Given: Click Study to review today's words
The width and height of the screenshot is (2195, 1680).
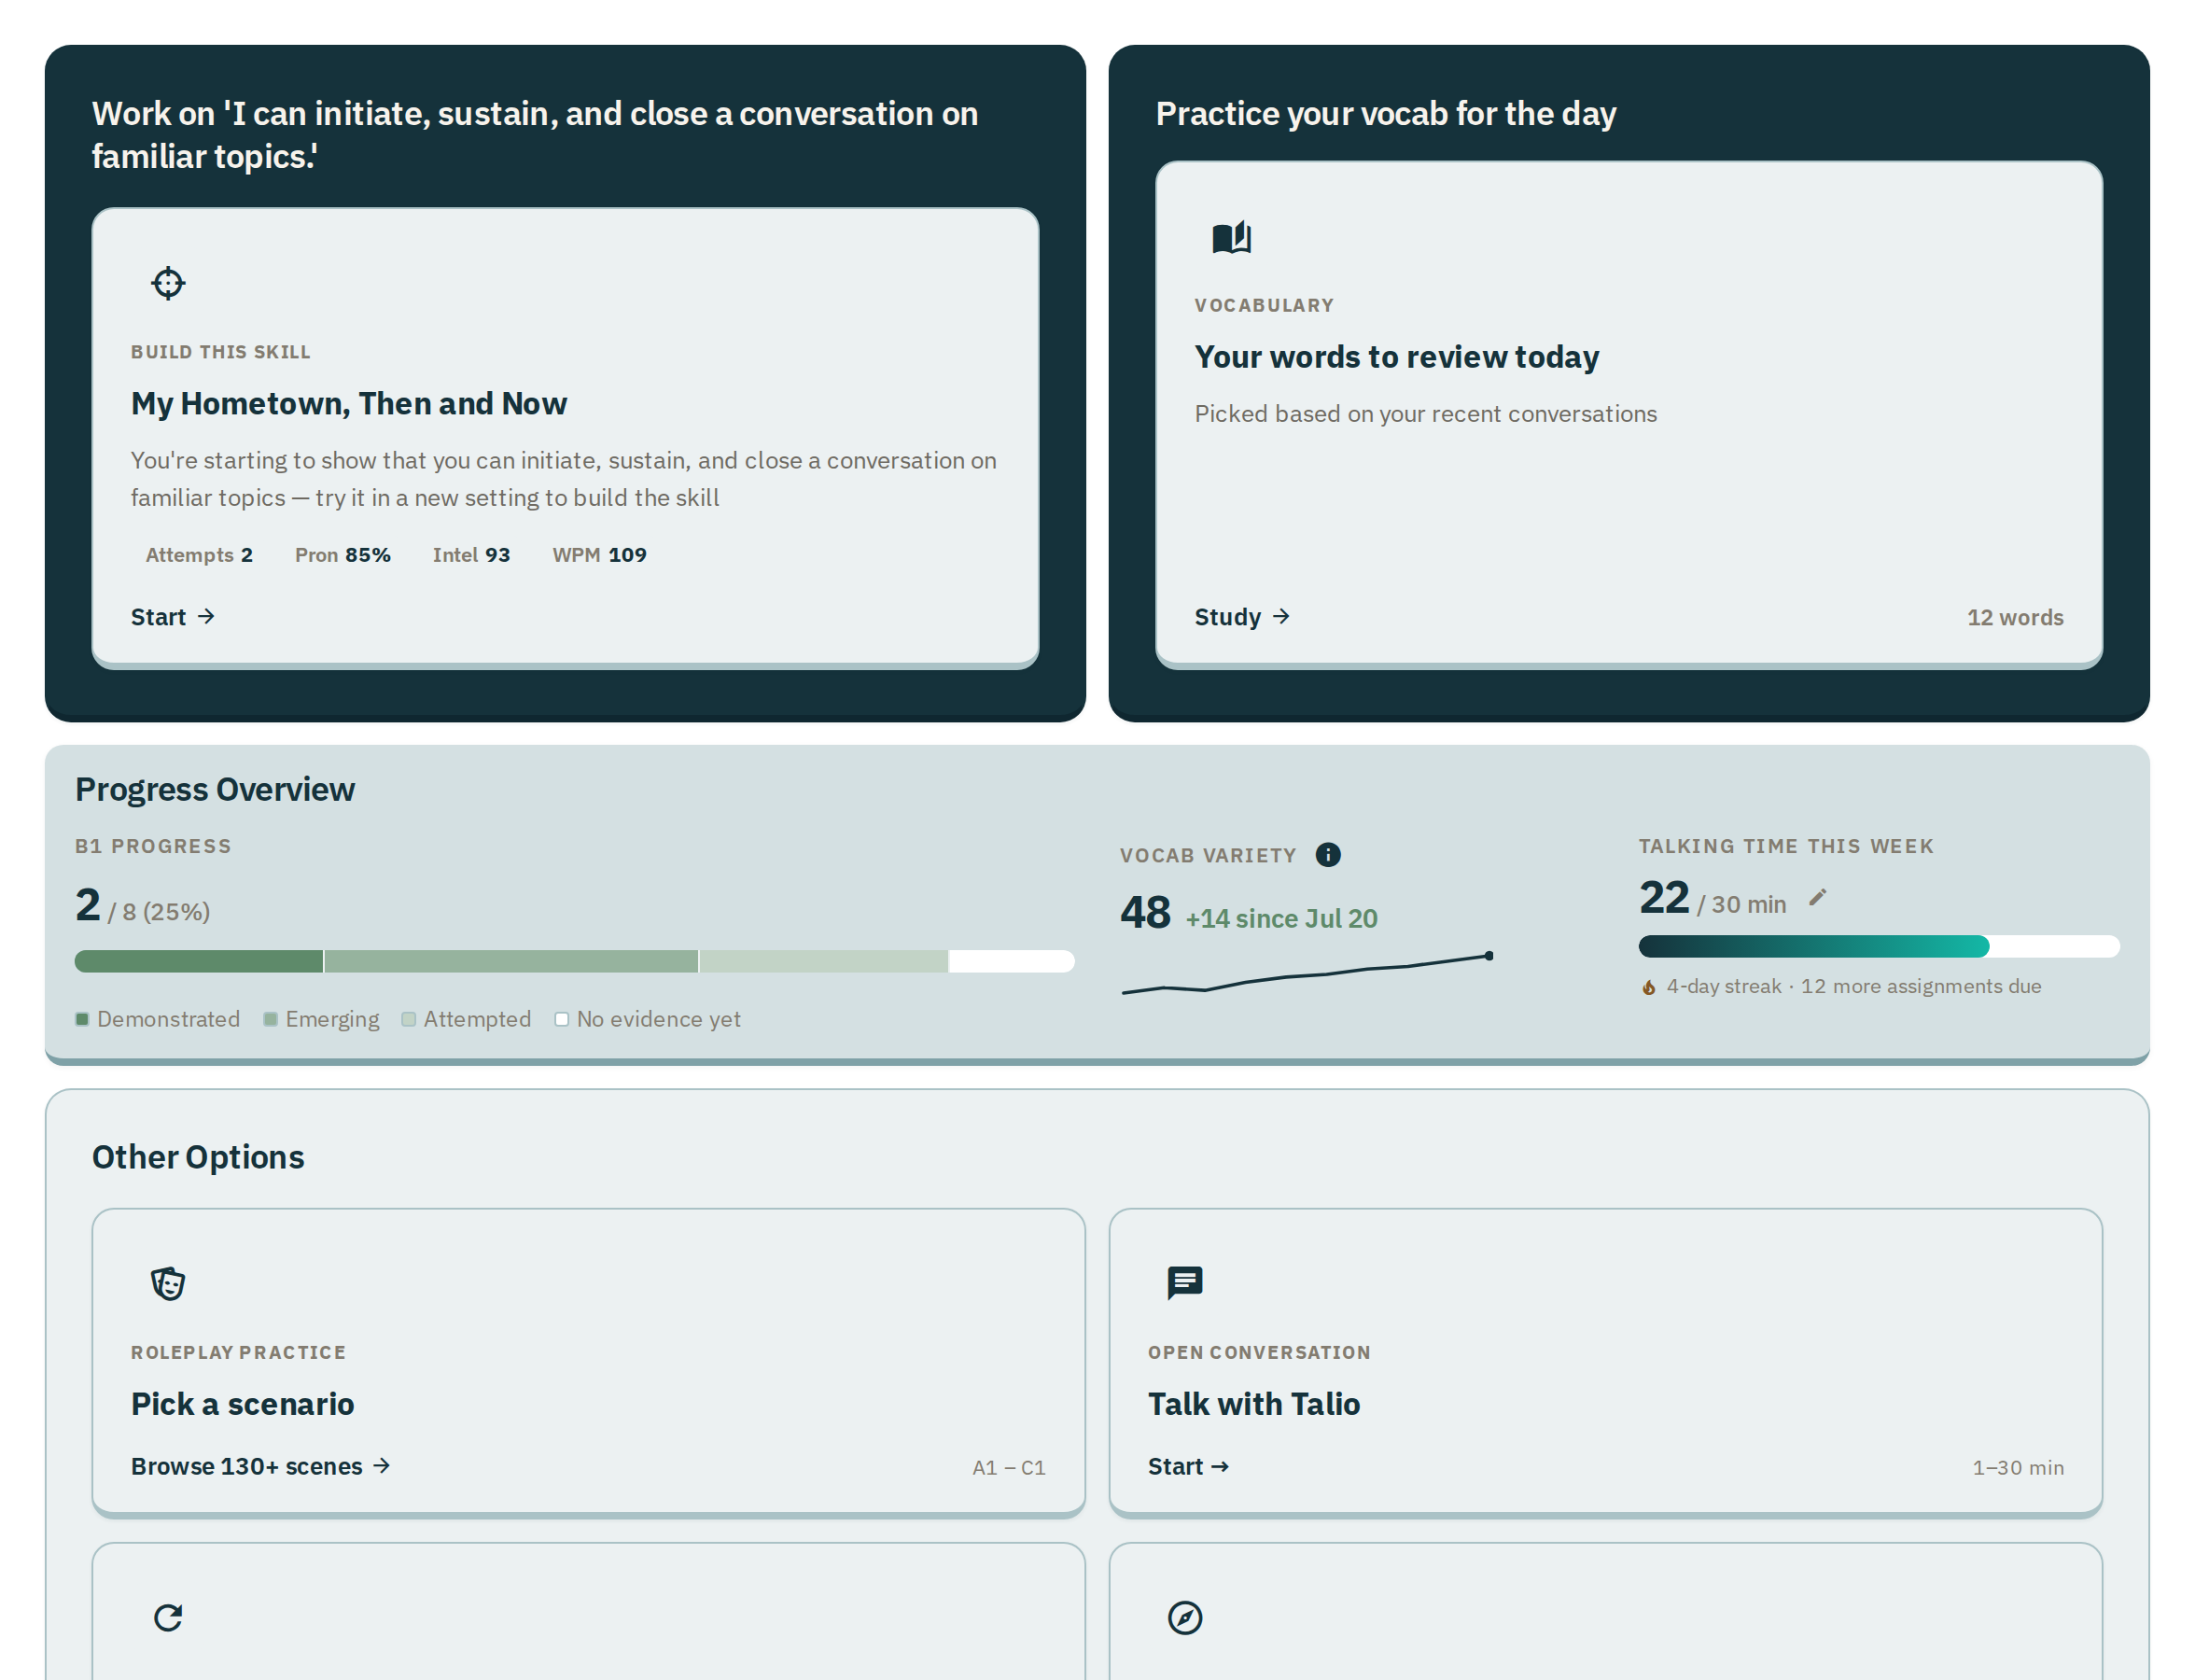Looking at the screenshot, I should pos(1242,617).
